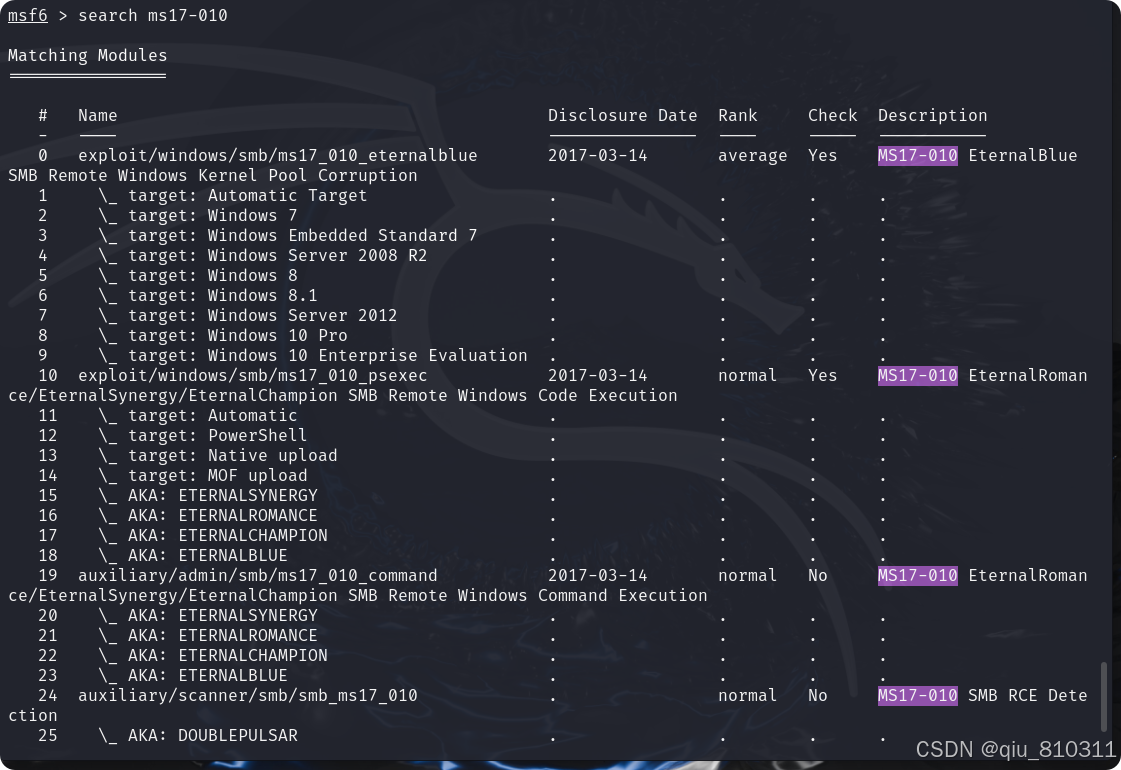
Task: Click 'target: Windows Embedded Standard 7' row
Action: 287,235
